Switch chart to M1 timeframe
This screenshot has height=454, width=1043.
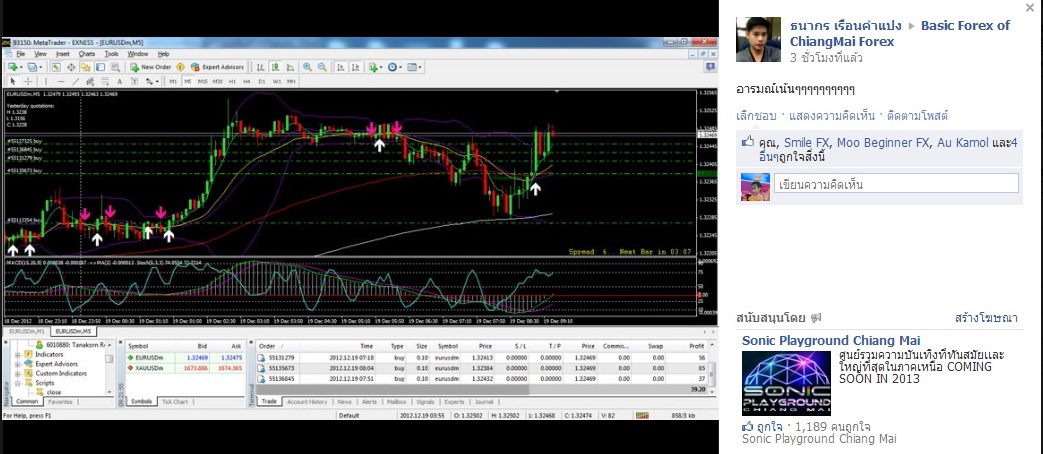point(173,81)
